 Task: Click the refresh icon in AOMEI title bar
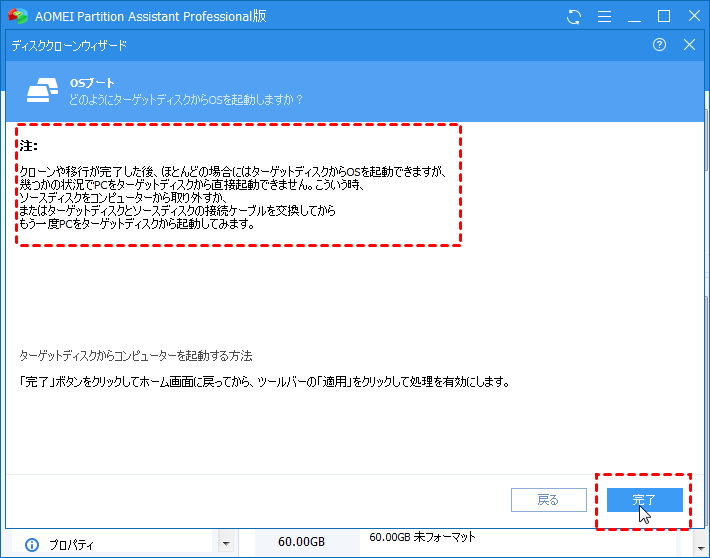(574, 17)
